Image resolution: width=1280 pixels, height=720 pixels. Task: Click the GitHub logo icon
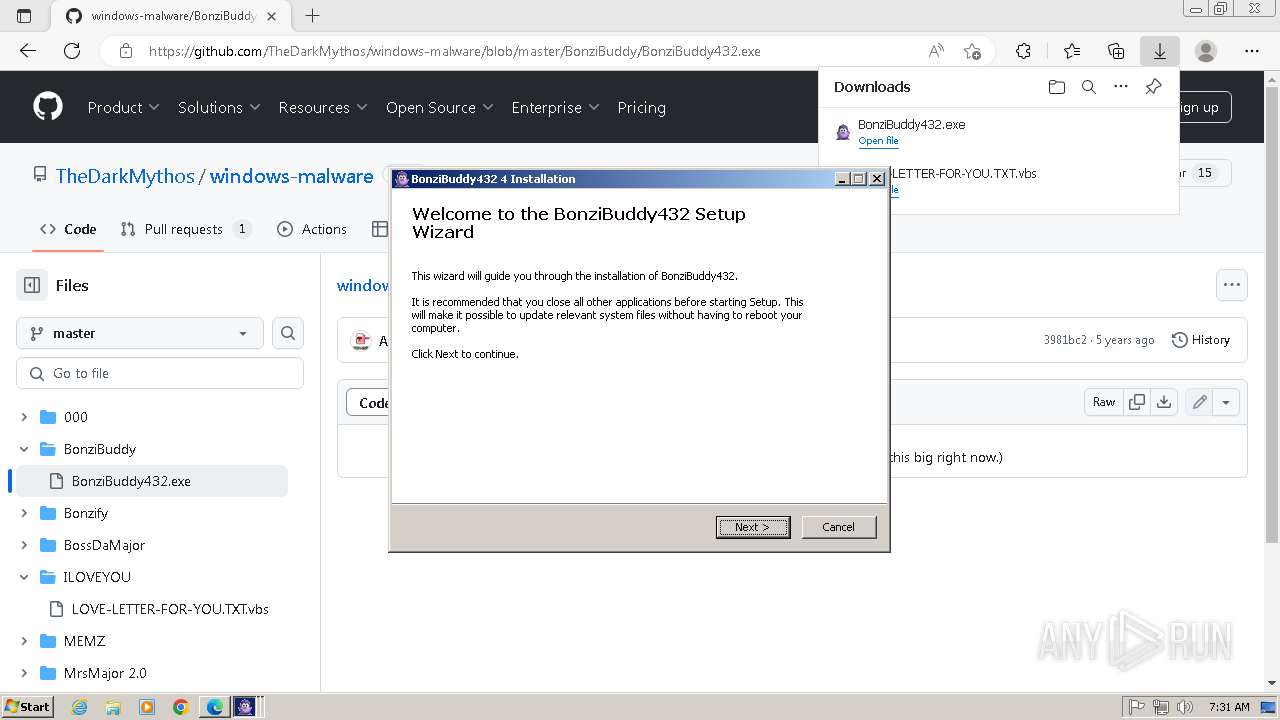pyautogui.click(x=47, y=107)
